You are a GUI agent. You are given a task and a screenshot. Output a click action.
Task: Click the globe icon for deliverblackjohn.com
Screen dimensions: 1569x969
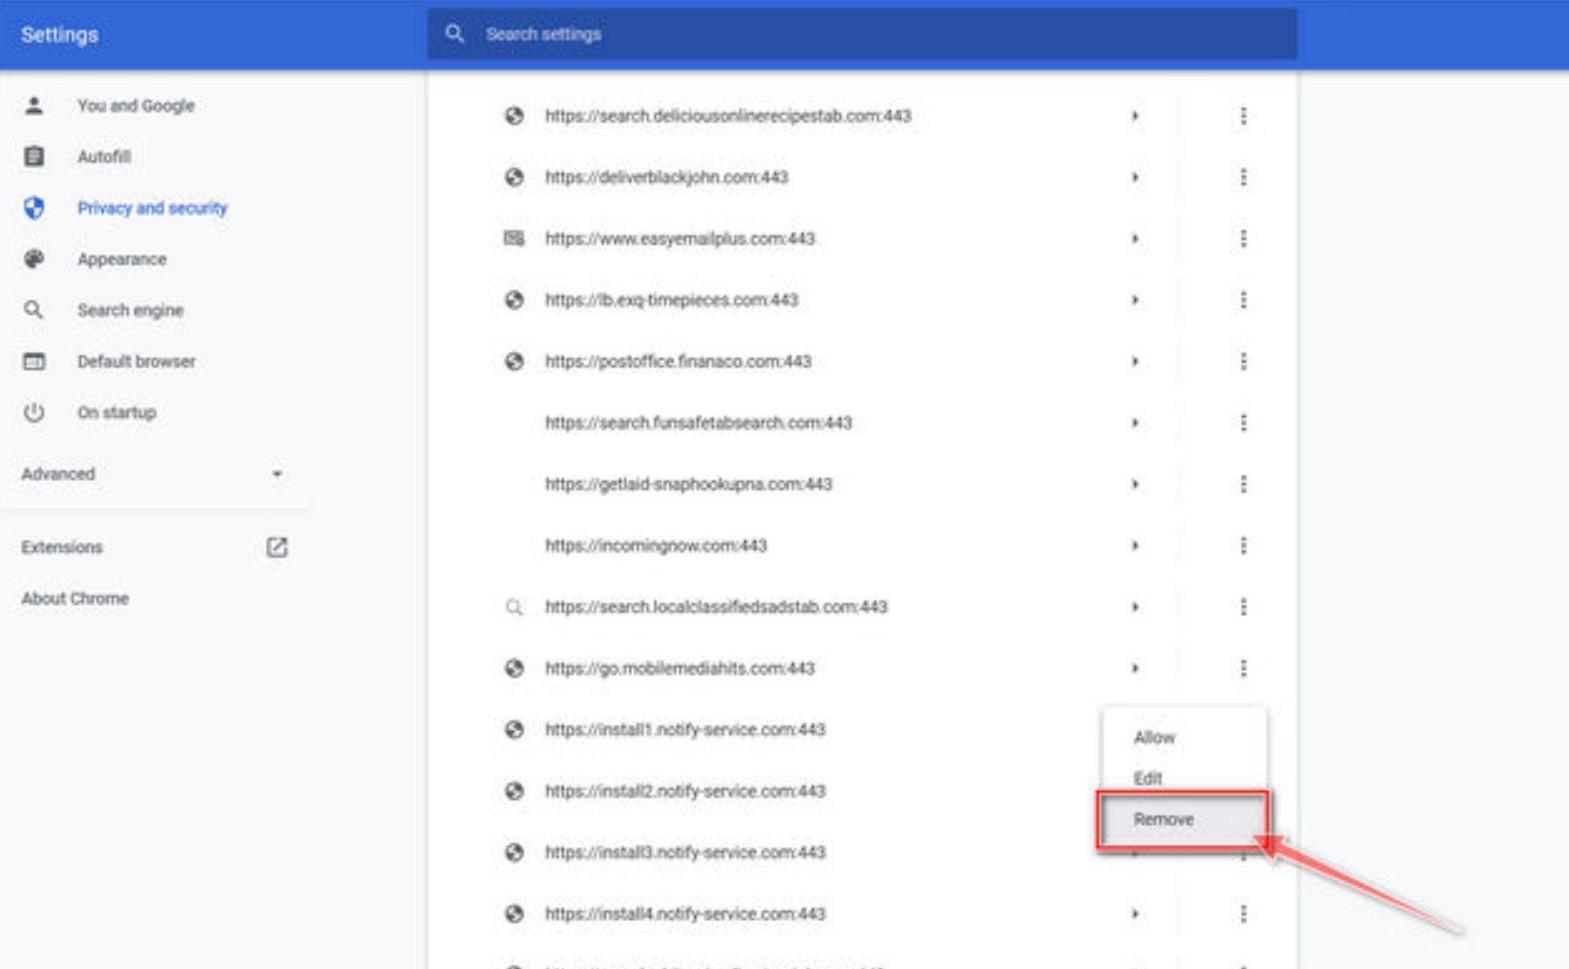(x=514, y=177)
